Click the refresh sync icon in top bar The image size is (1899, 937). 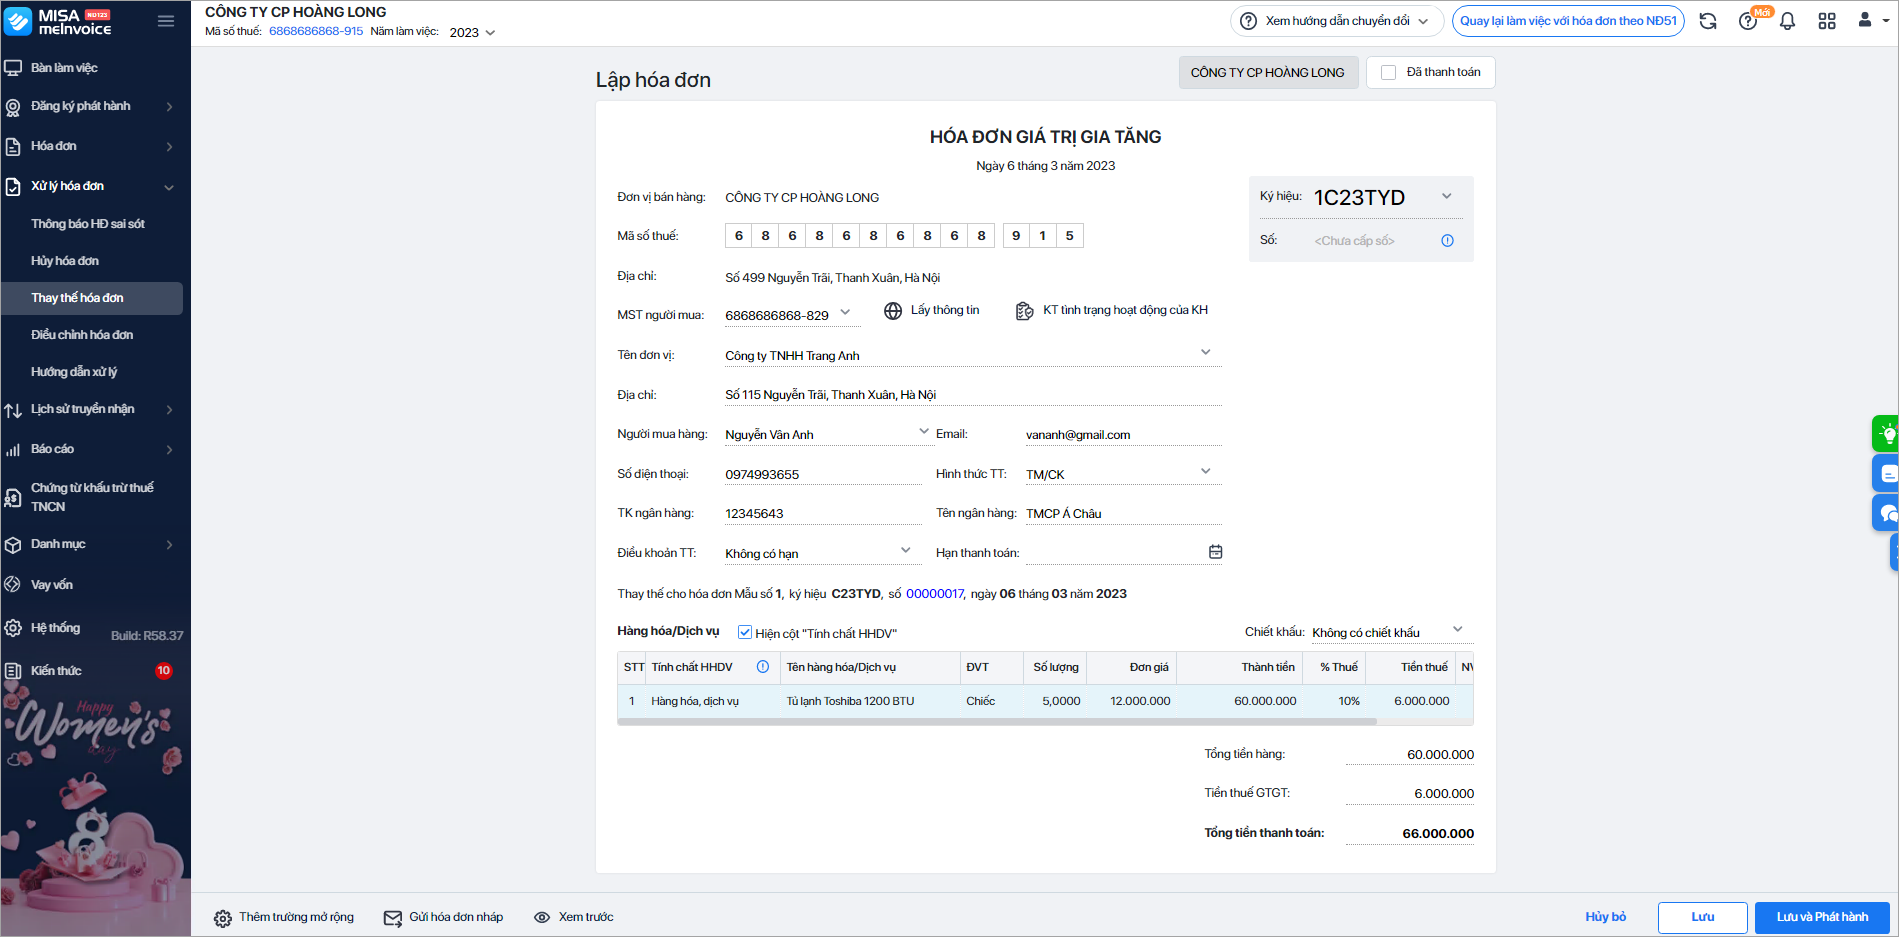1708,21
